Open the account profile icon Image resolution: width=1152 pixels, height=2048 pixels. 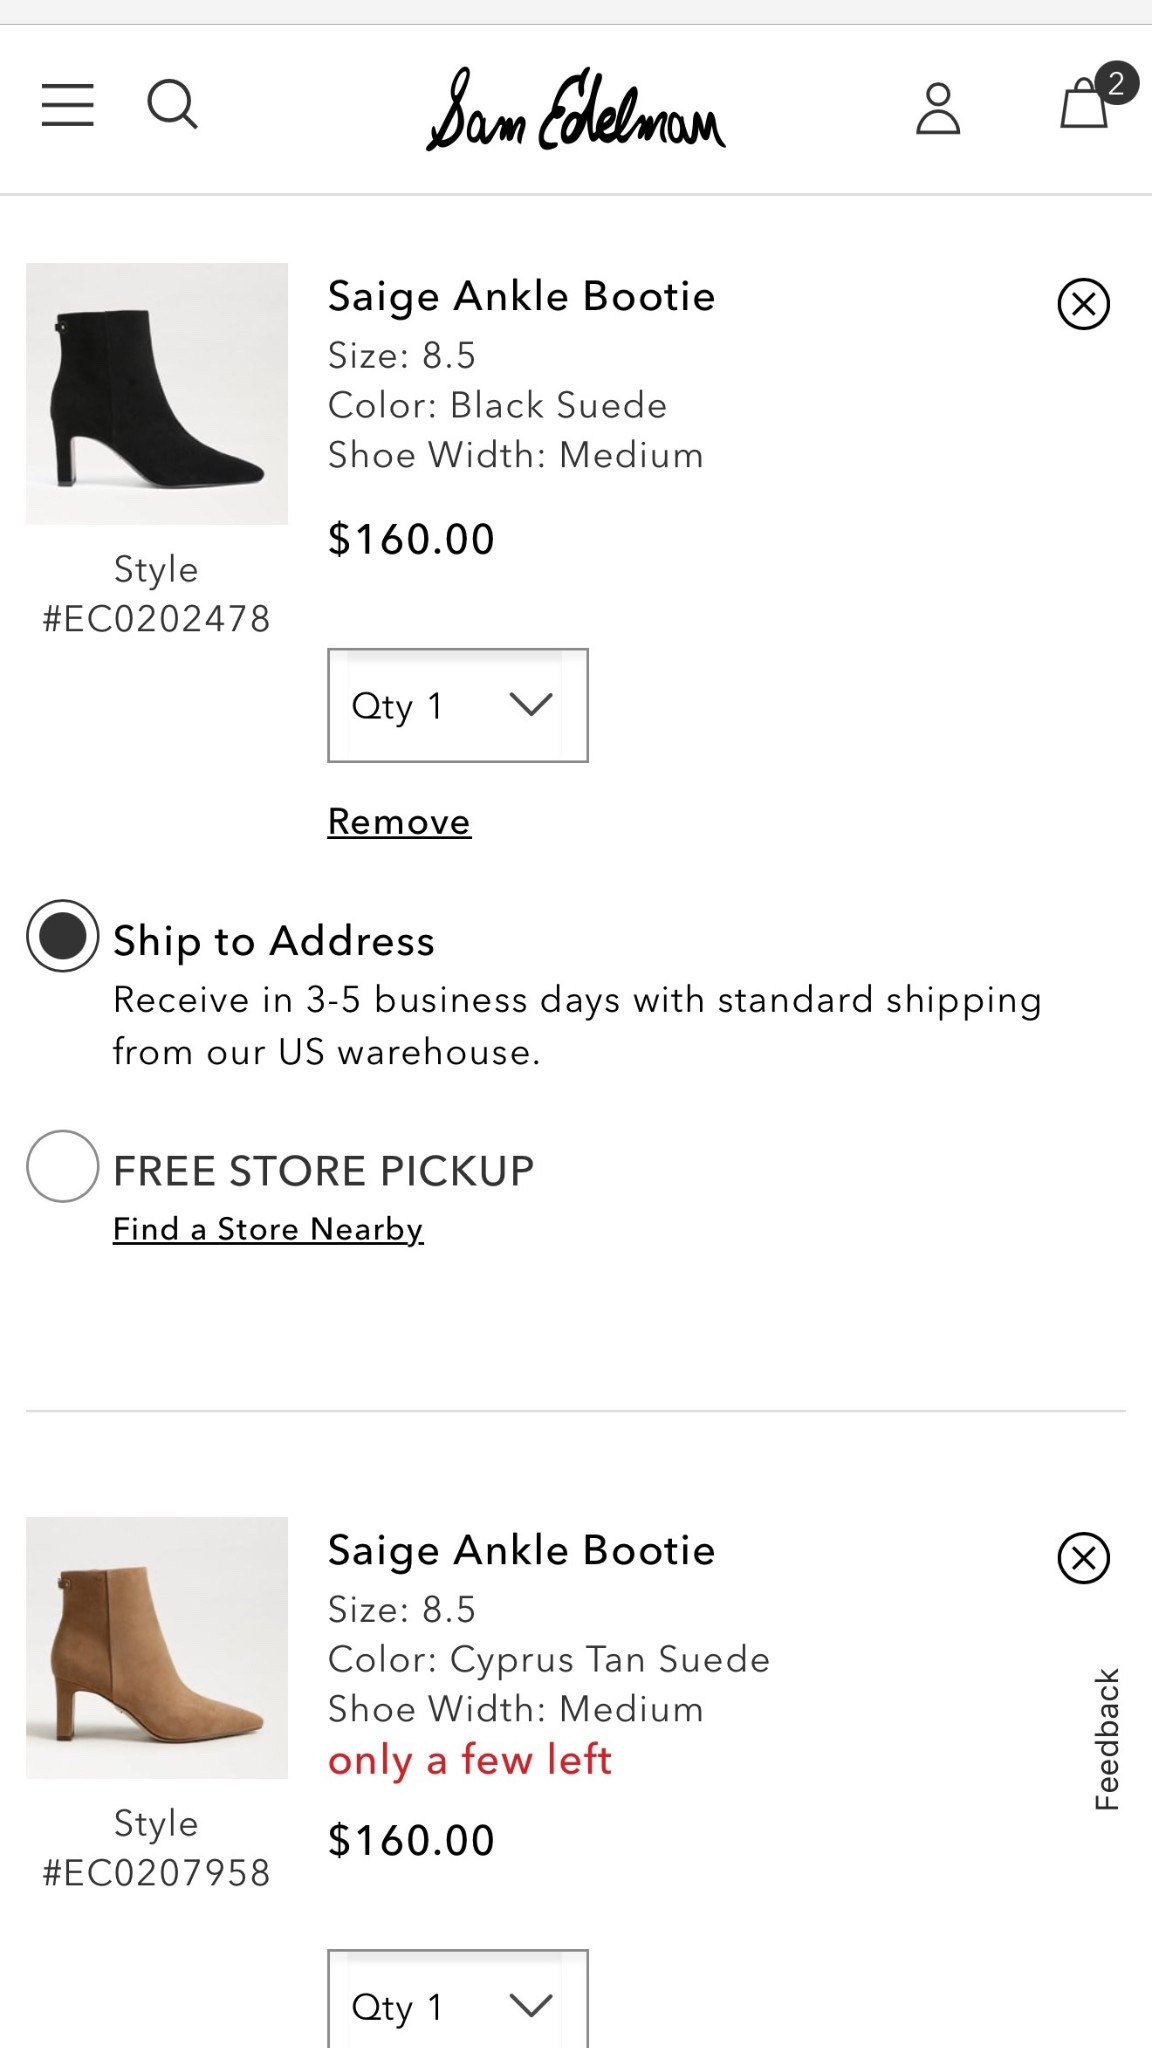coord(938,108)
